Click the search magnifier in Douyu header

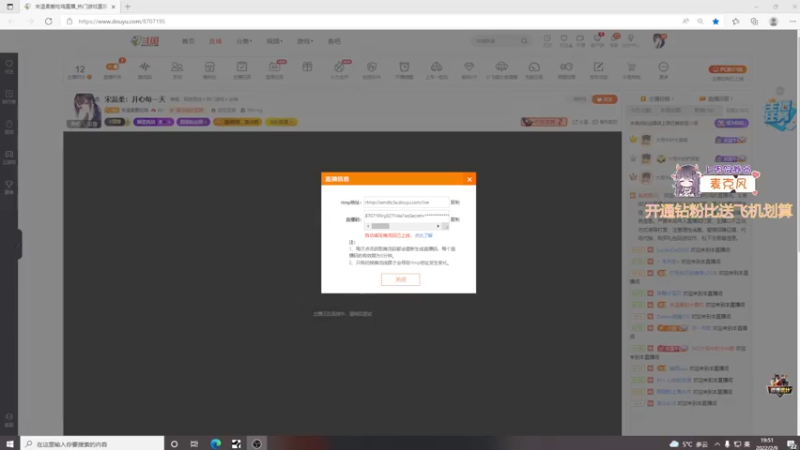pos(524,41)
